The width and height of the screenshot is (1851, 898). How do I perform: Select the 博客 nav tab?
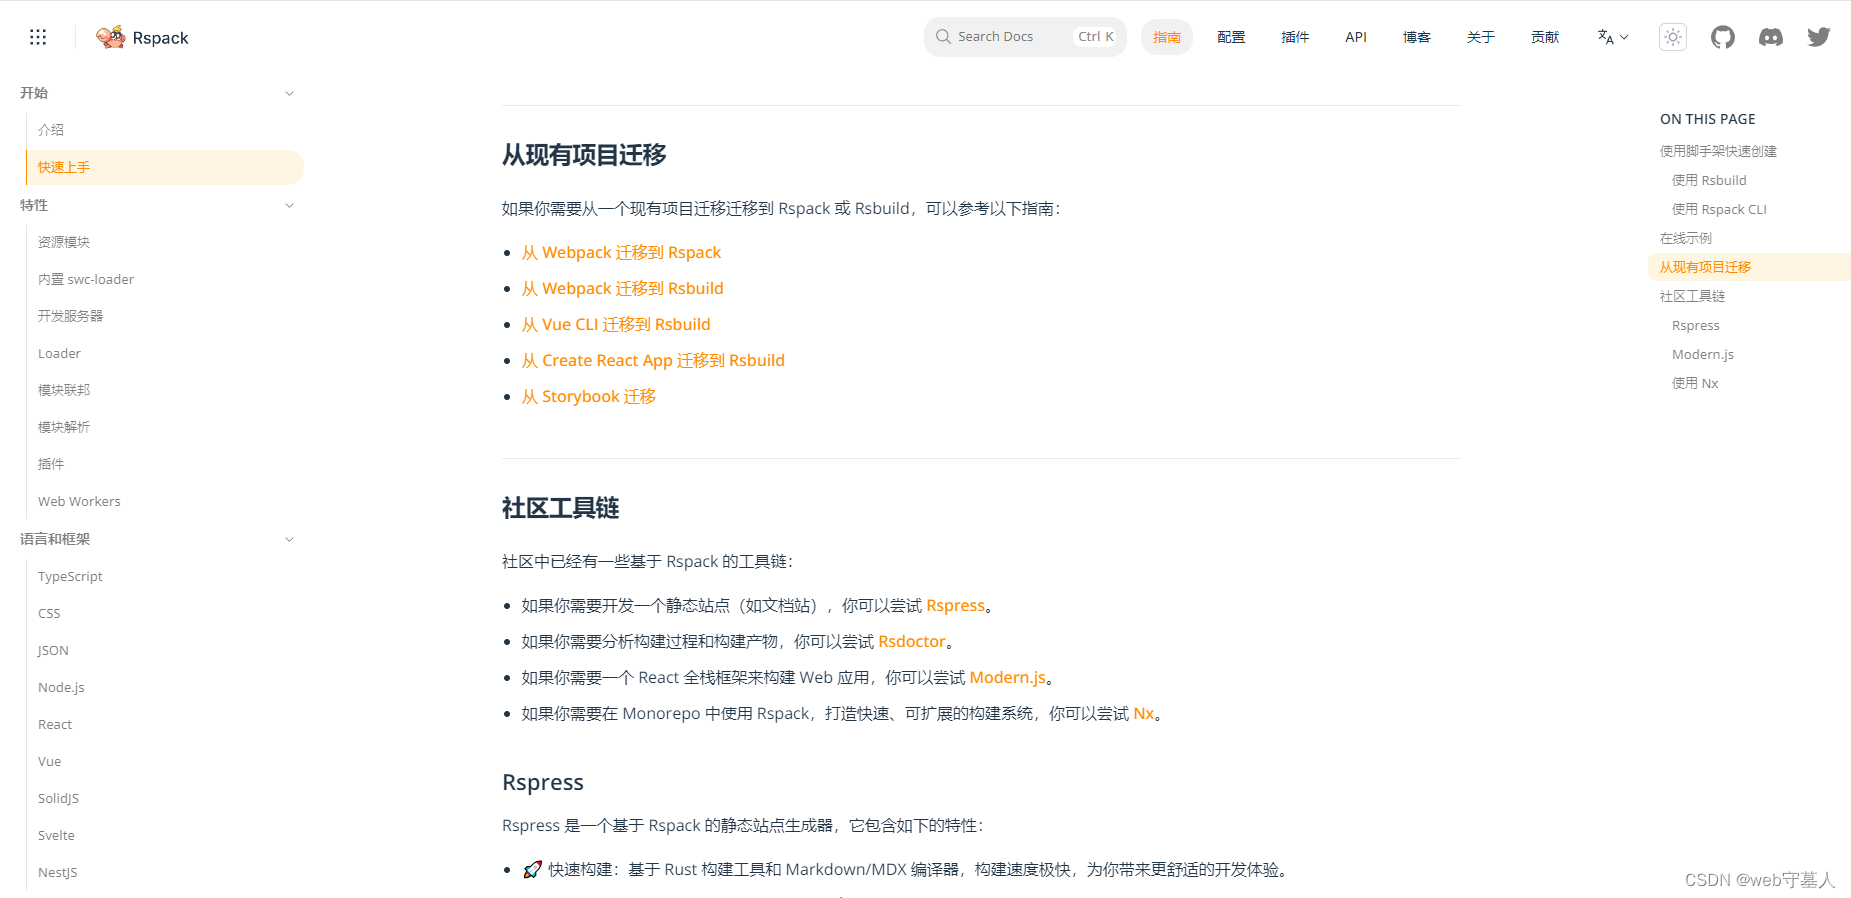1417,37
